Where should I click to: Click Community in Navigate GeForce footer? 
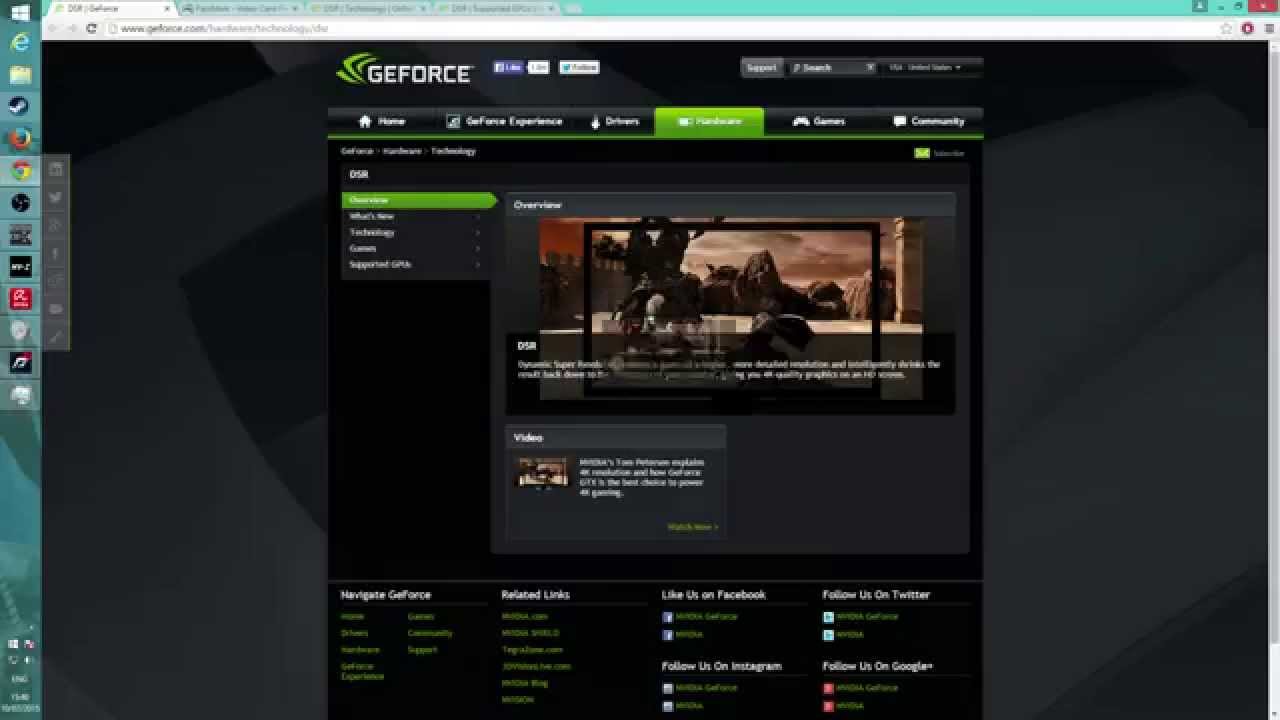(430, 633)
